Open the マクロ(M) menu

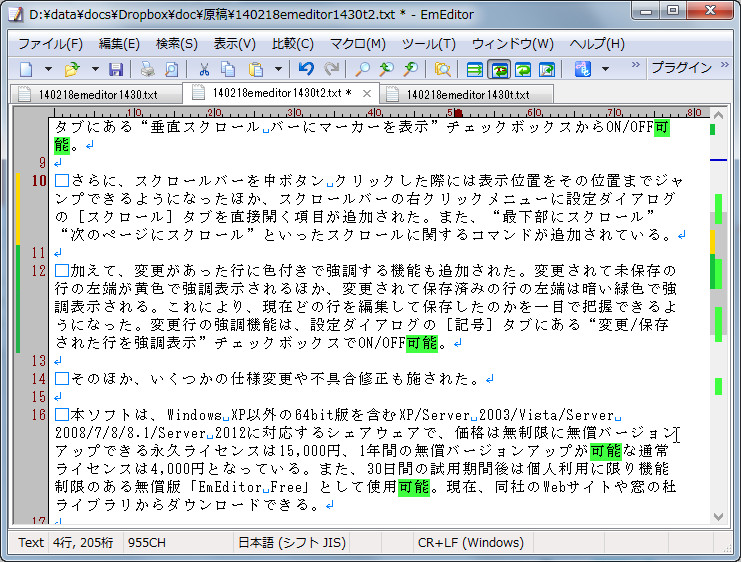pyautogui.click(x=358, y=44)
